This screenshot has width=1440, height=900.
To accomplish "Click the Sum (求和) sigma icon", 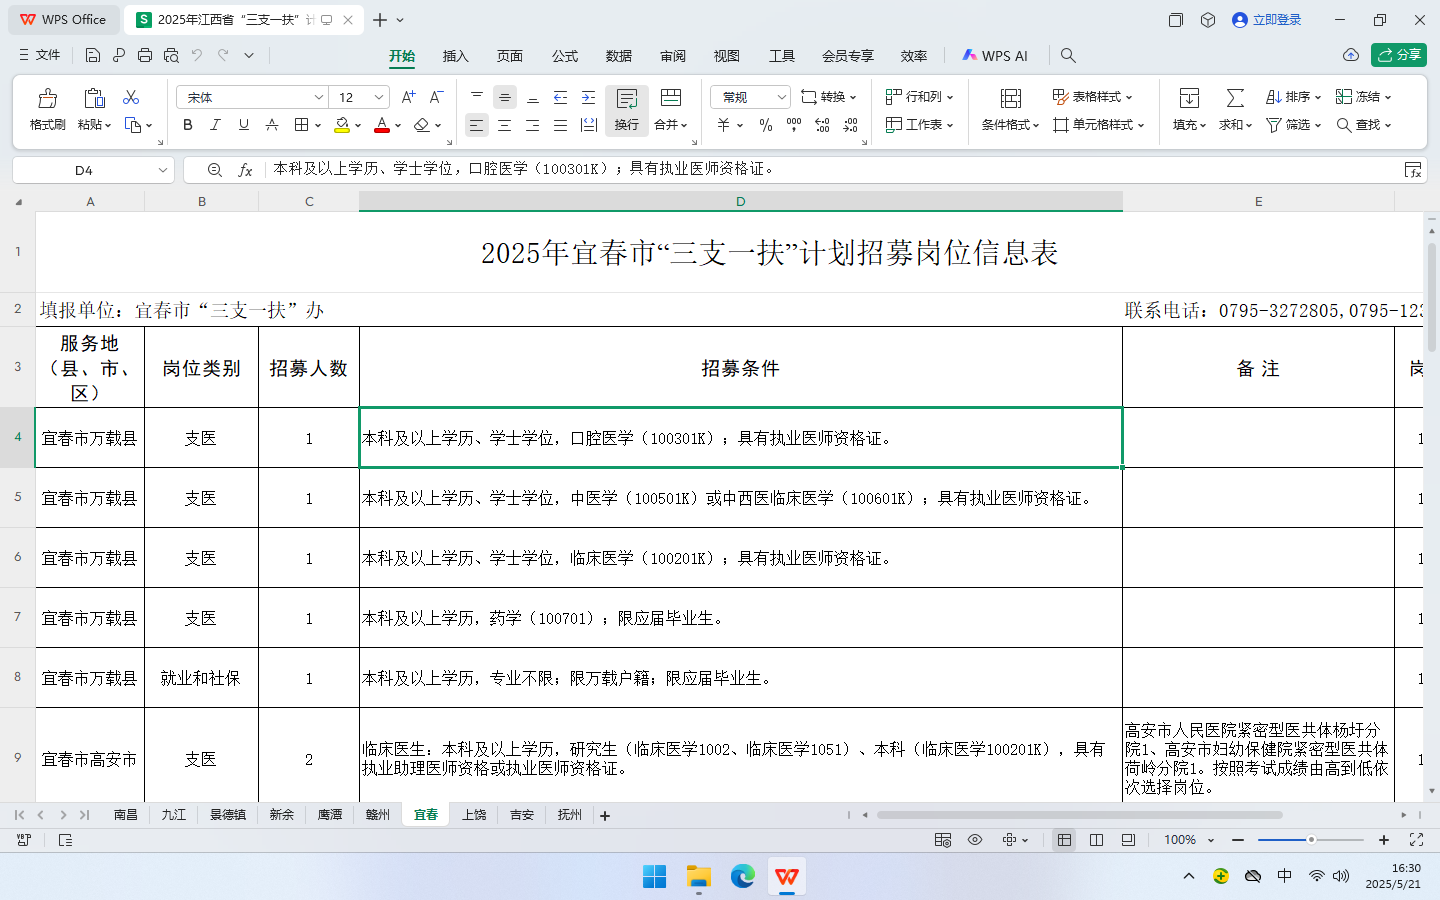I will [x=1236, y=98].
